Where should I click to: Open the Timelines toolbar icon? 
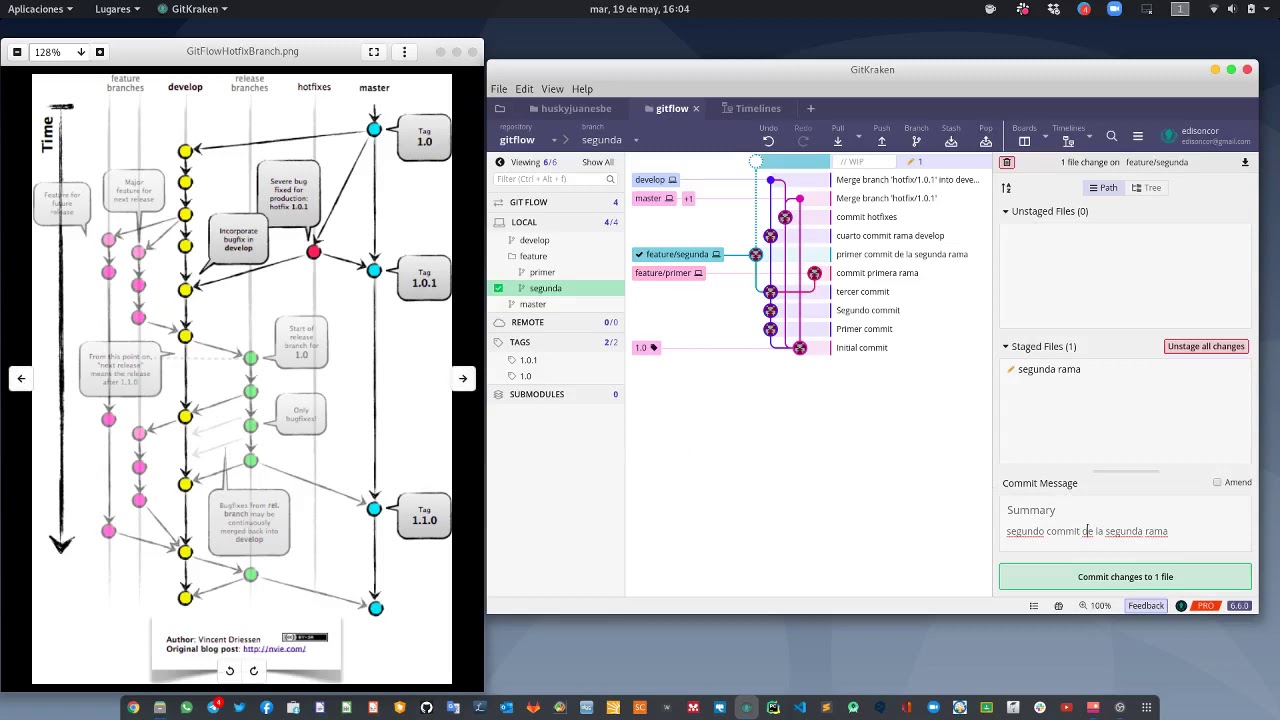click(1068, 142)
